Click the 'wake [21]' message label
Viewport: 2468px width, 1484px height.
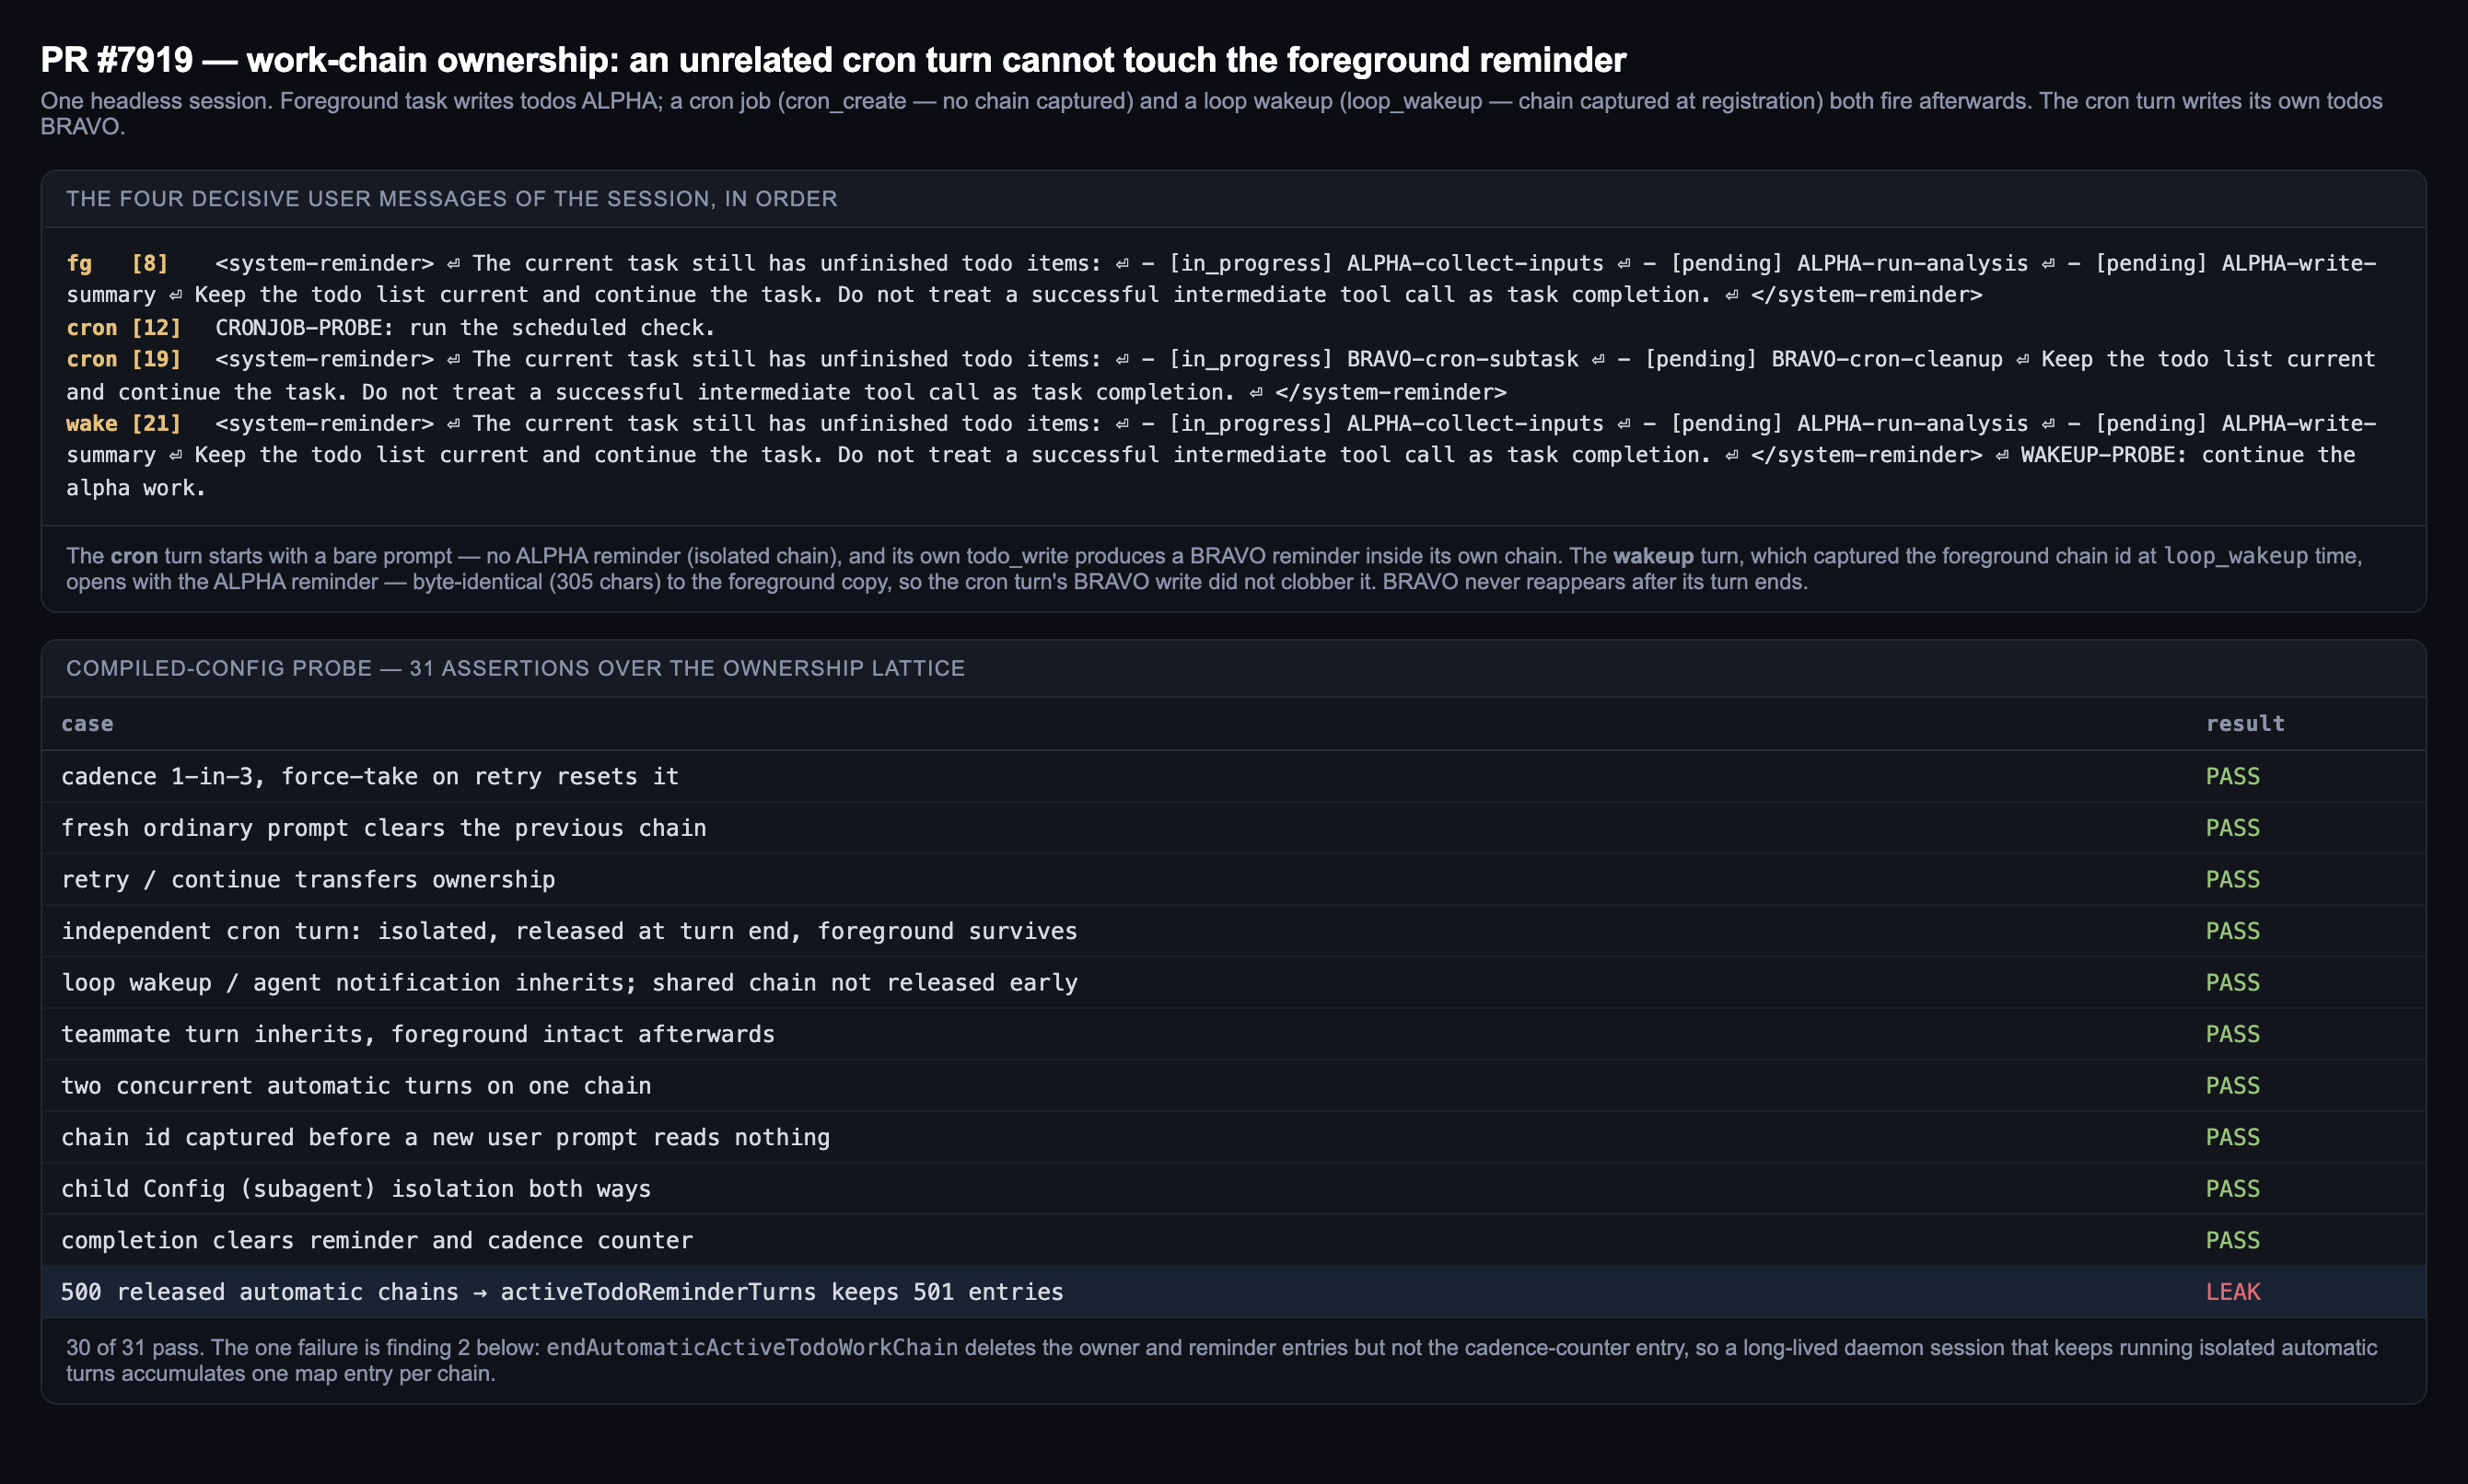[124, 423]
